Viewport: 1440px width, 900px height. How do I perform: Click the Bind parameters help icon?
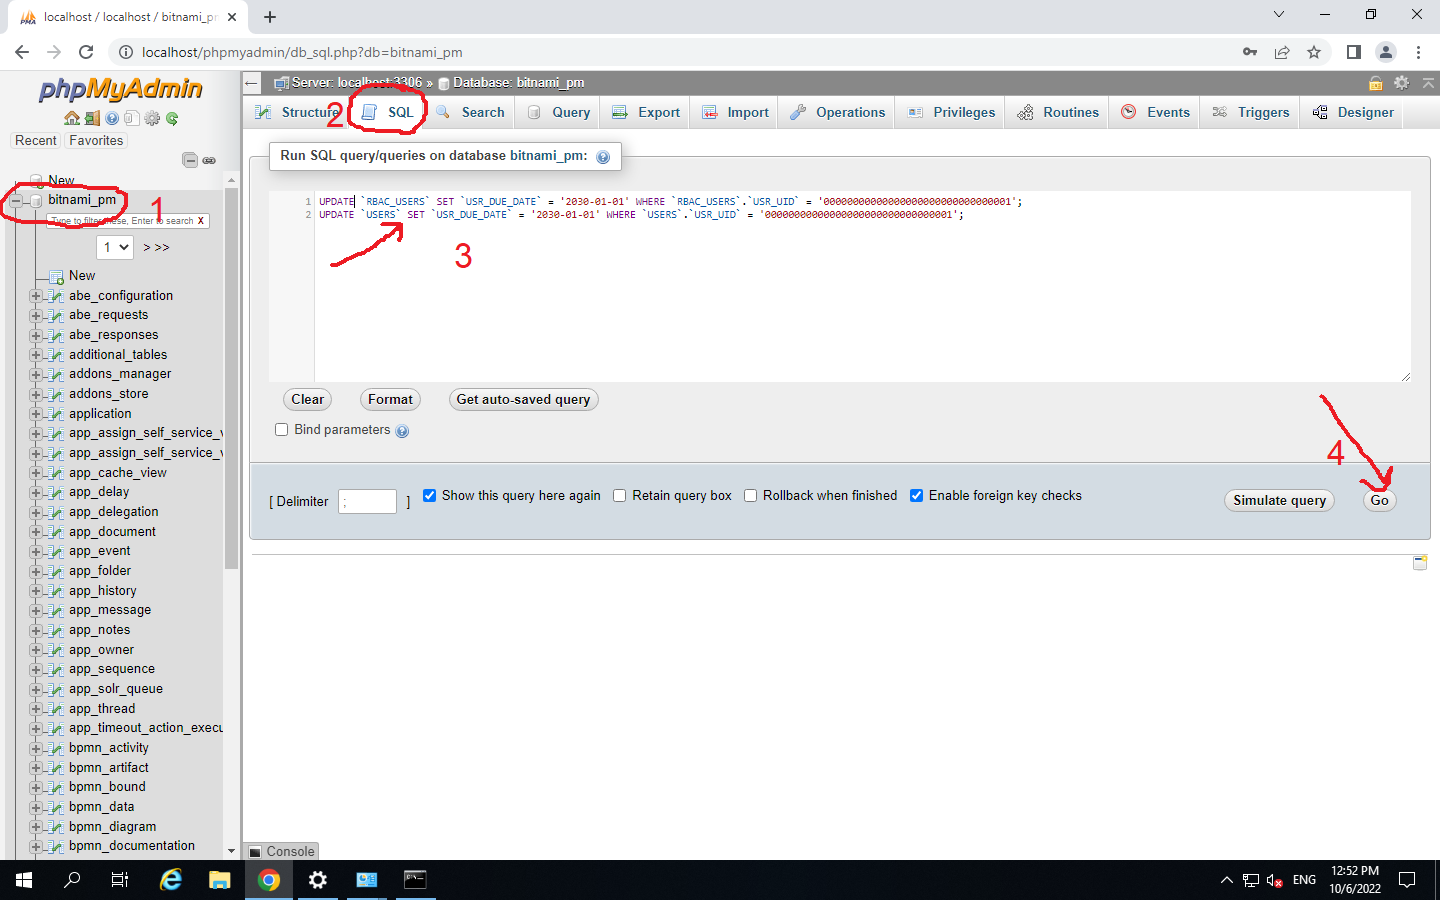coord(402,431)
